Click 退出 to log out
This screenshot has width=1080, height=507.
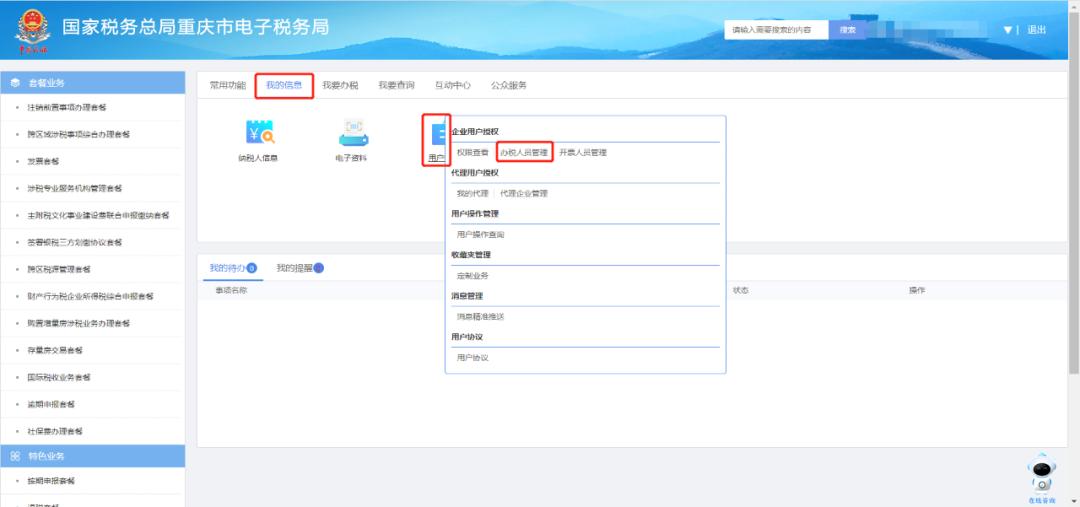click(x=1036, y=30)
